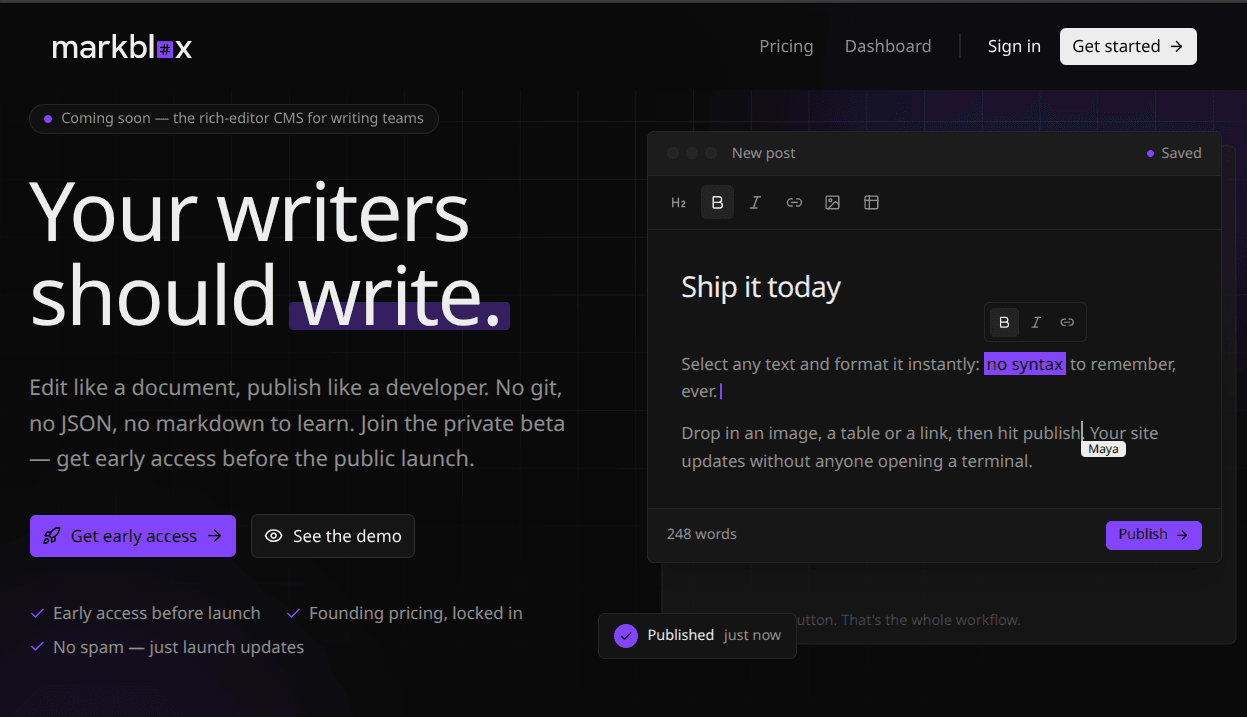Click the arrow icon in Publish button
Viewport: 1247px width, 717px height.
pos(1182,535)
